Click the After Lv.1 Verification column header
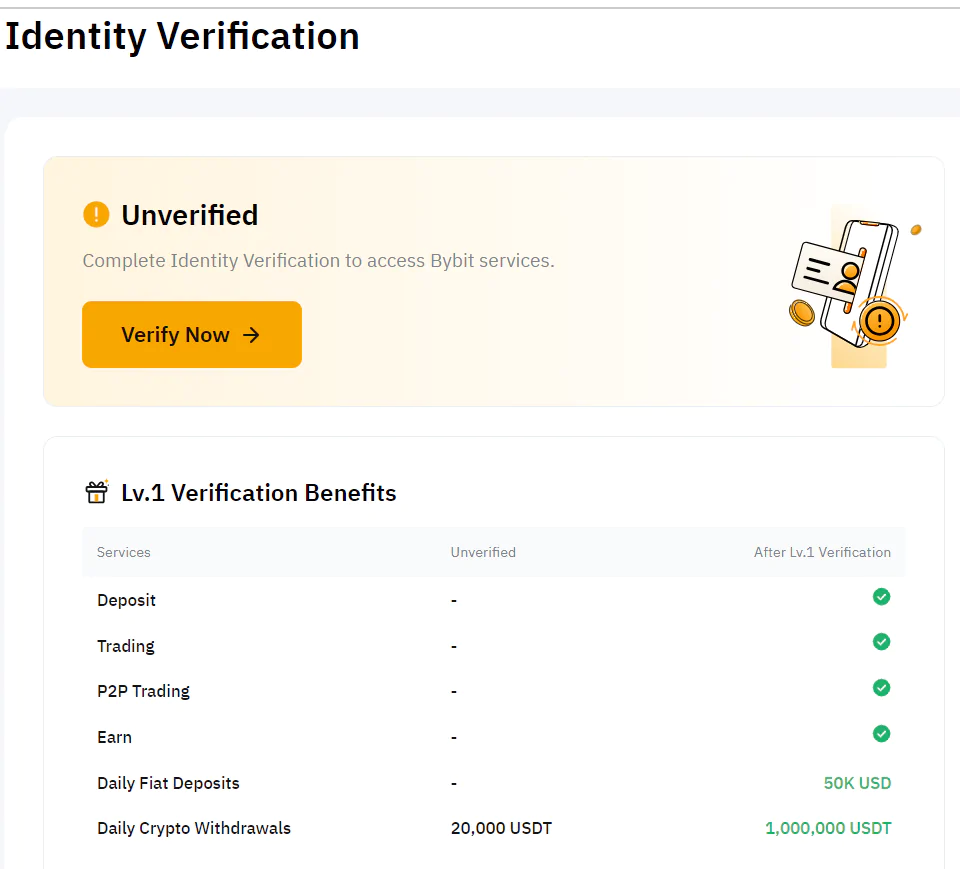The height and width of the screenshot is (869, 960). 822,552
